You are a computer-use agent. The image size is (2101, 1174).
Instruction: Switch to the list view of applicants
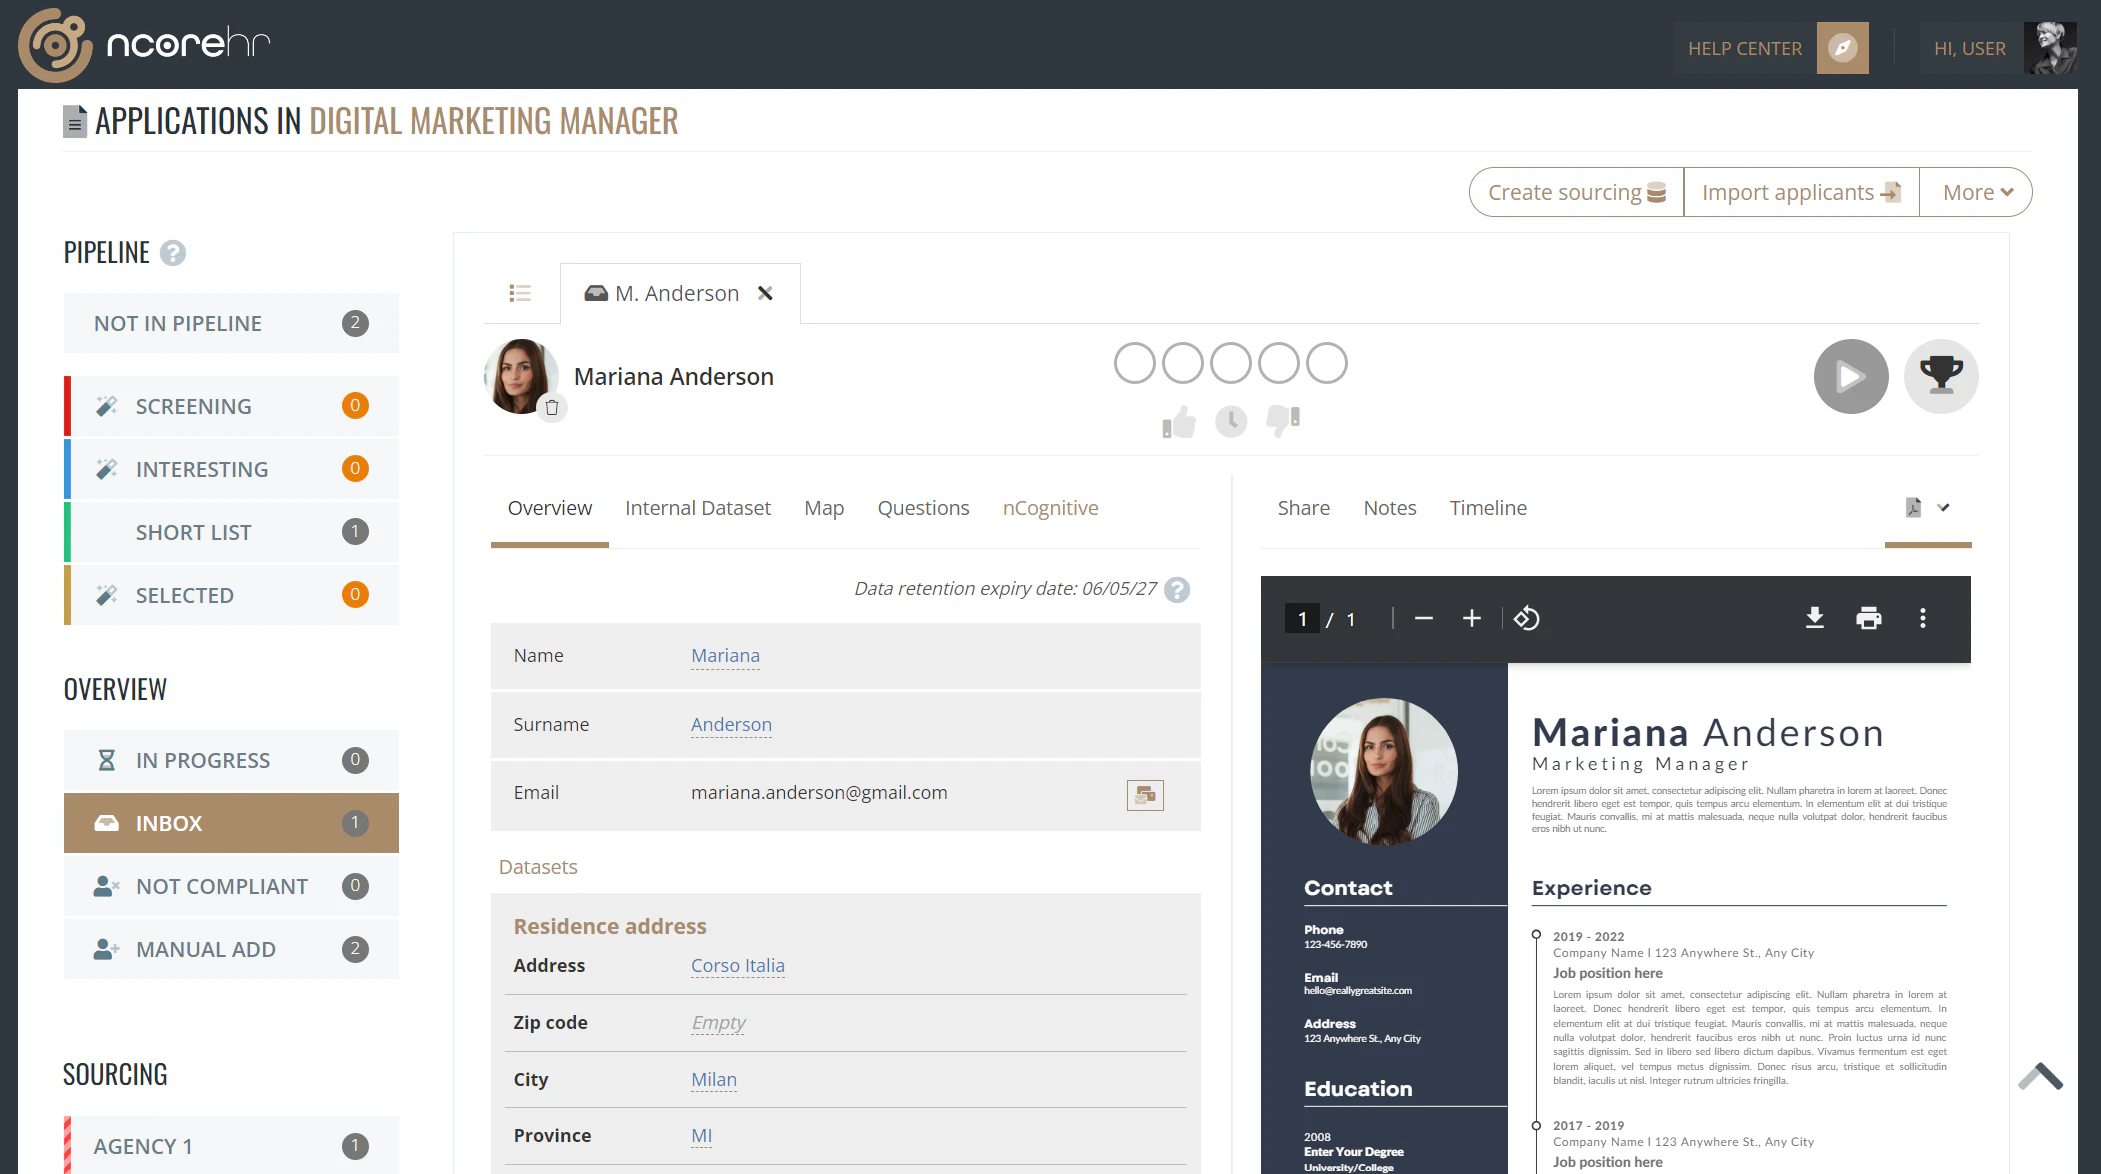pyautogui.click(x=520, y=292)
